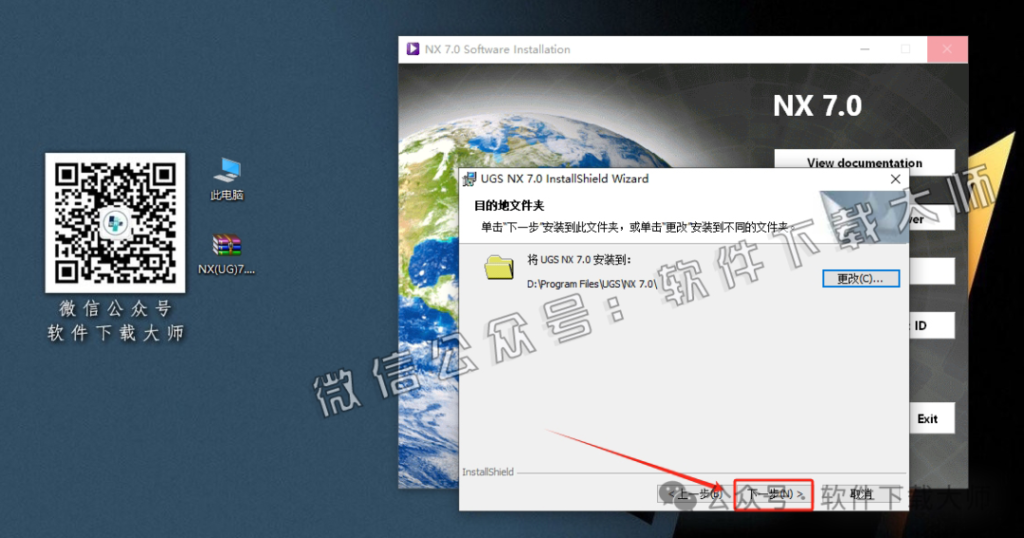Screen dimensions: 1024x538
Task: Click the InstallShield Wizard title bar icon
Action: point(470,179)
